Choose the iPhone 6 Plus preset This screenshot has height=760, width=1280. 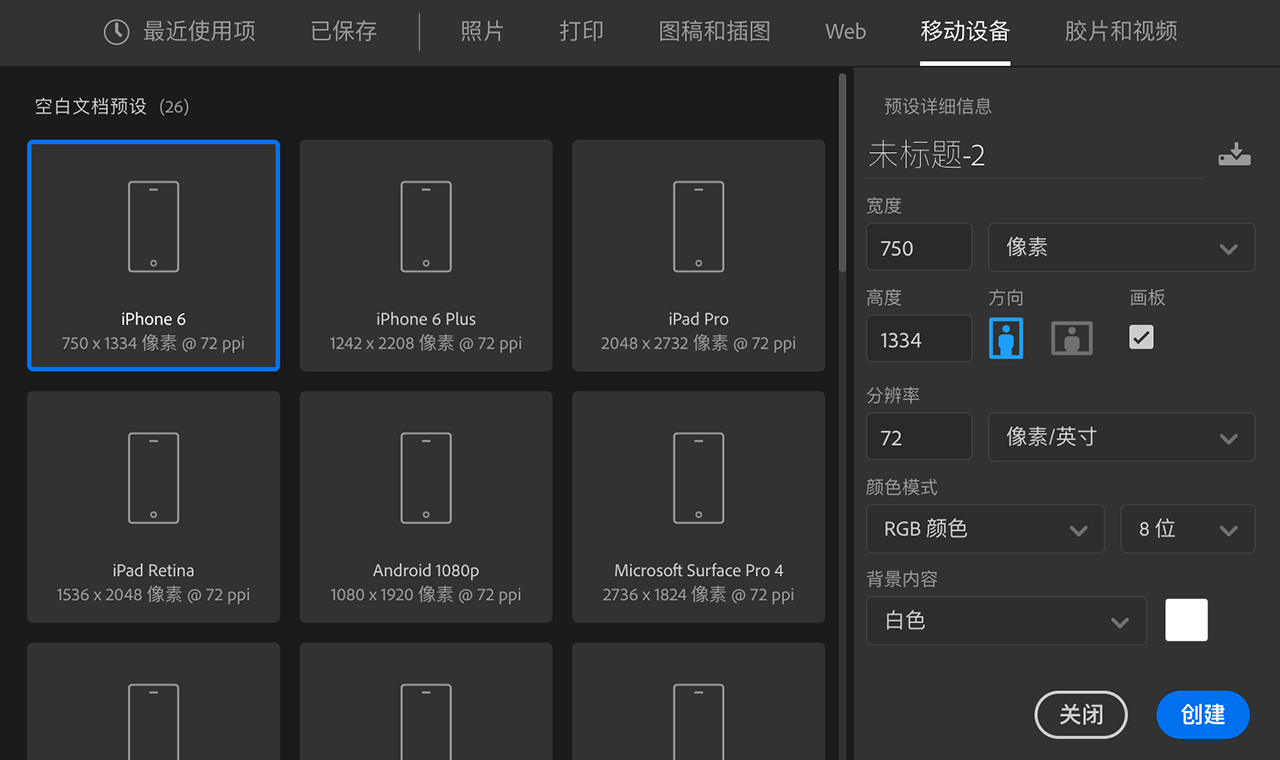(x=426, y=256)
